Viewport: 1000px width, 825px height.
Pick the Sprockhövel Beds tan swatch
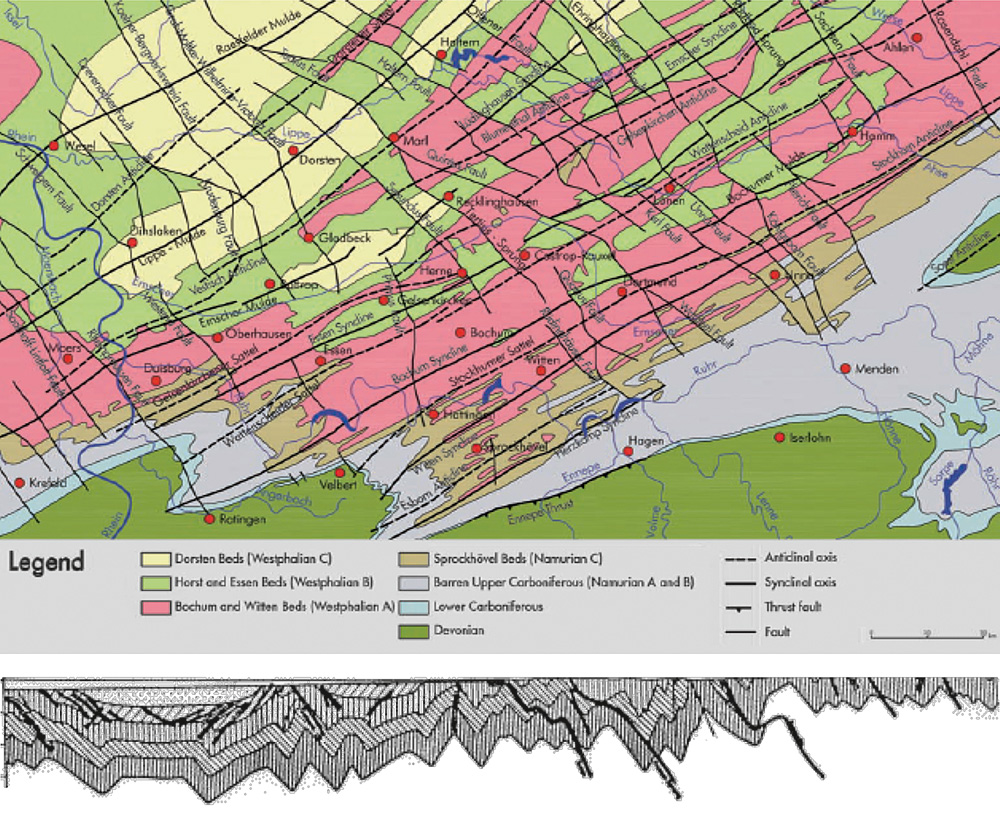(x=412, y=558)
